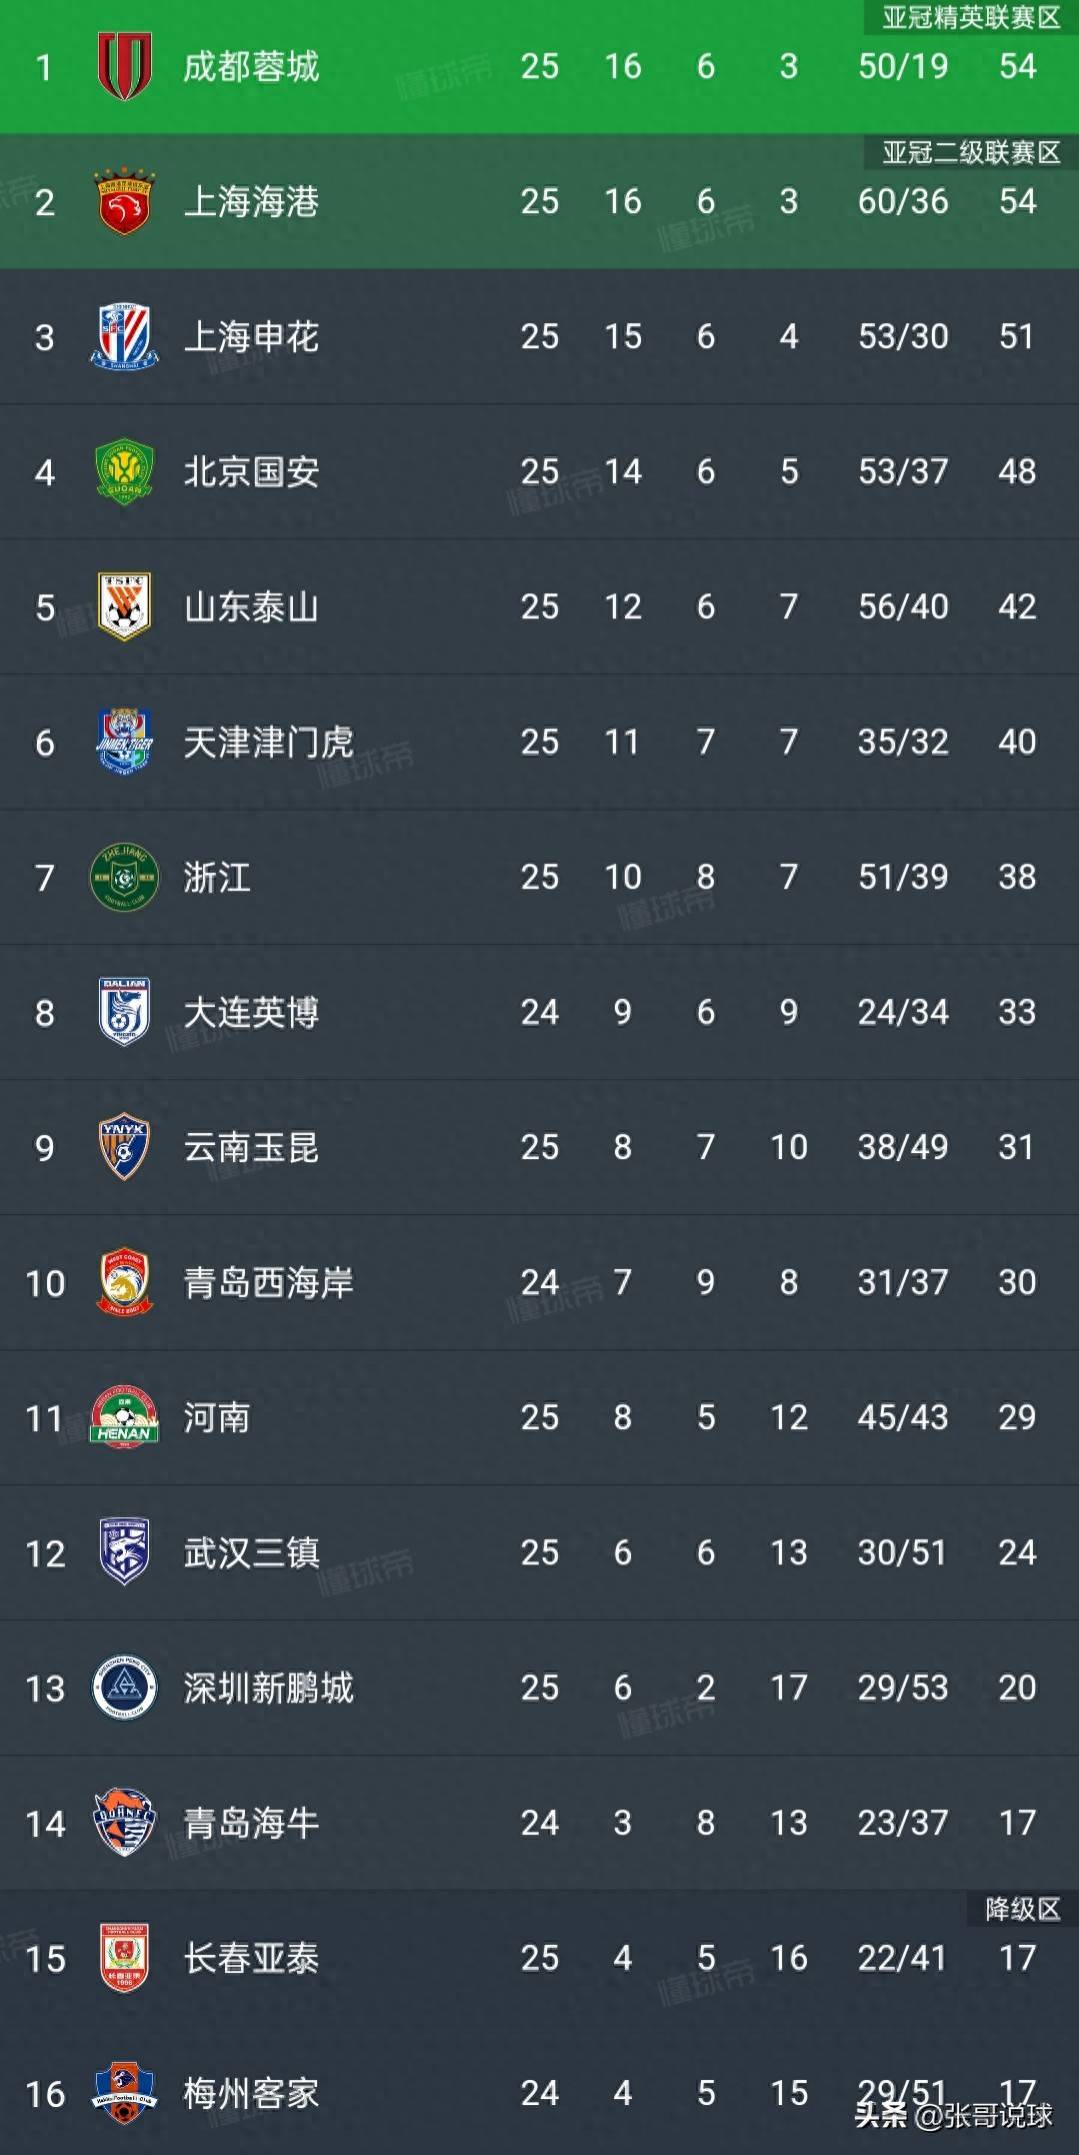Screen dimensions: 1079x2155
Task: Tap the 降级区 relegation zone tag
Action: pyautogui.click(x=1022, y=1909)
